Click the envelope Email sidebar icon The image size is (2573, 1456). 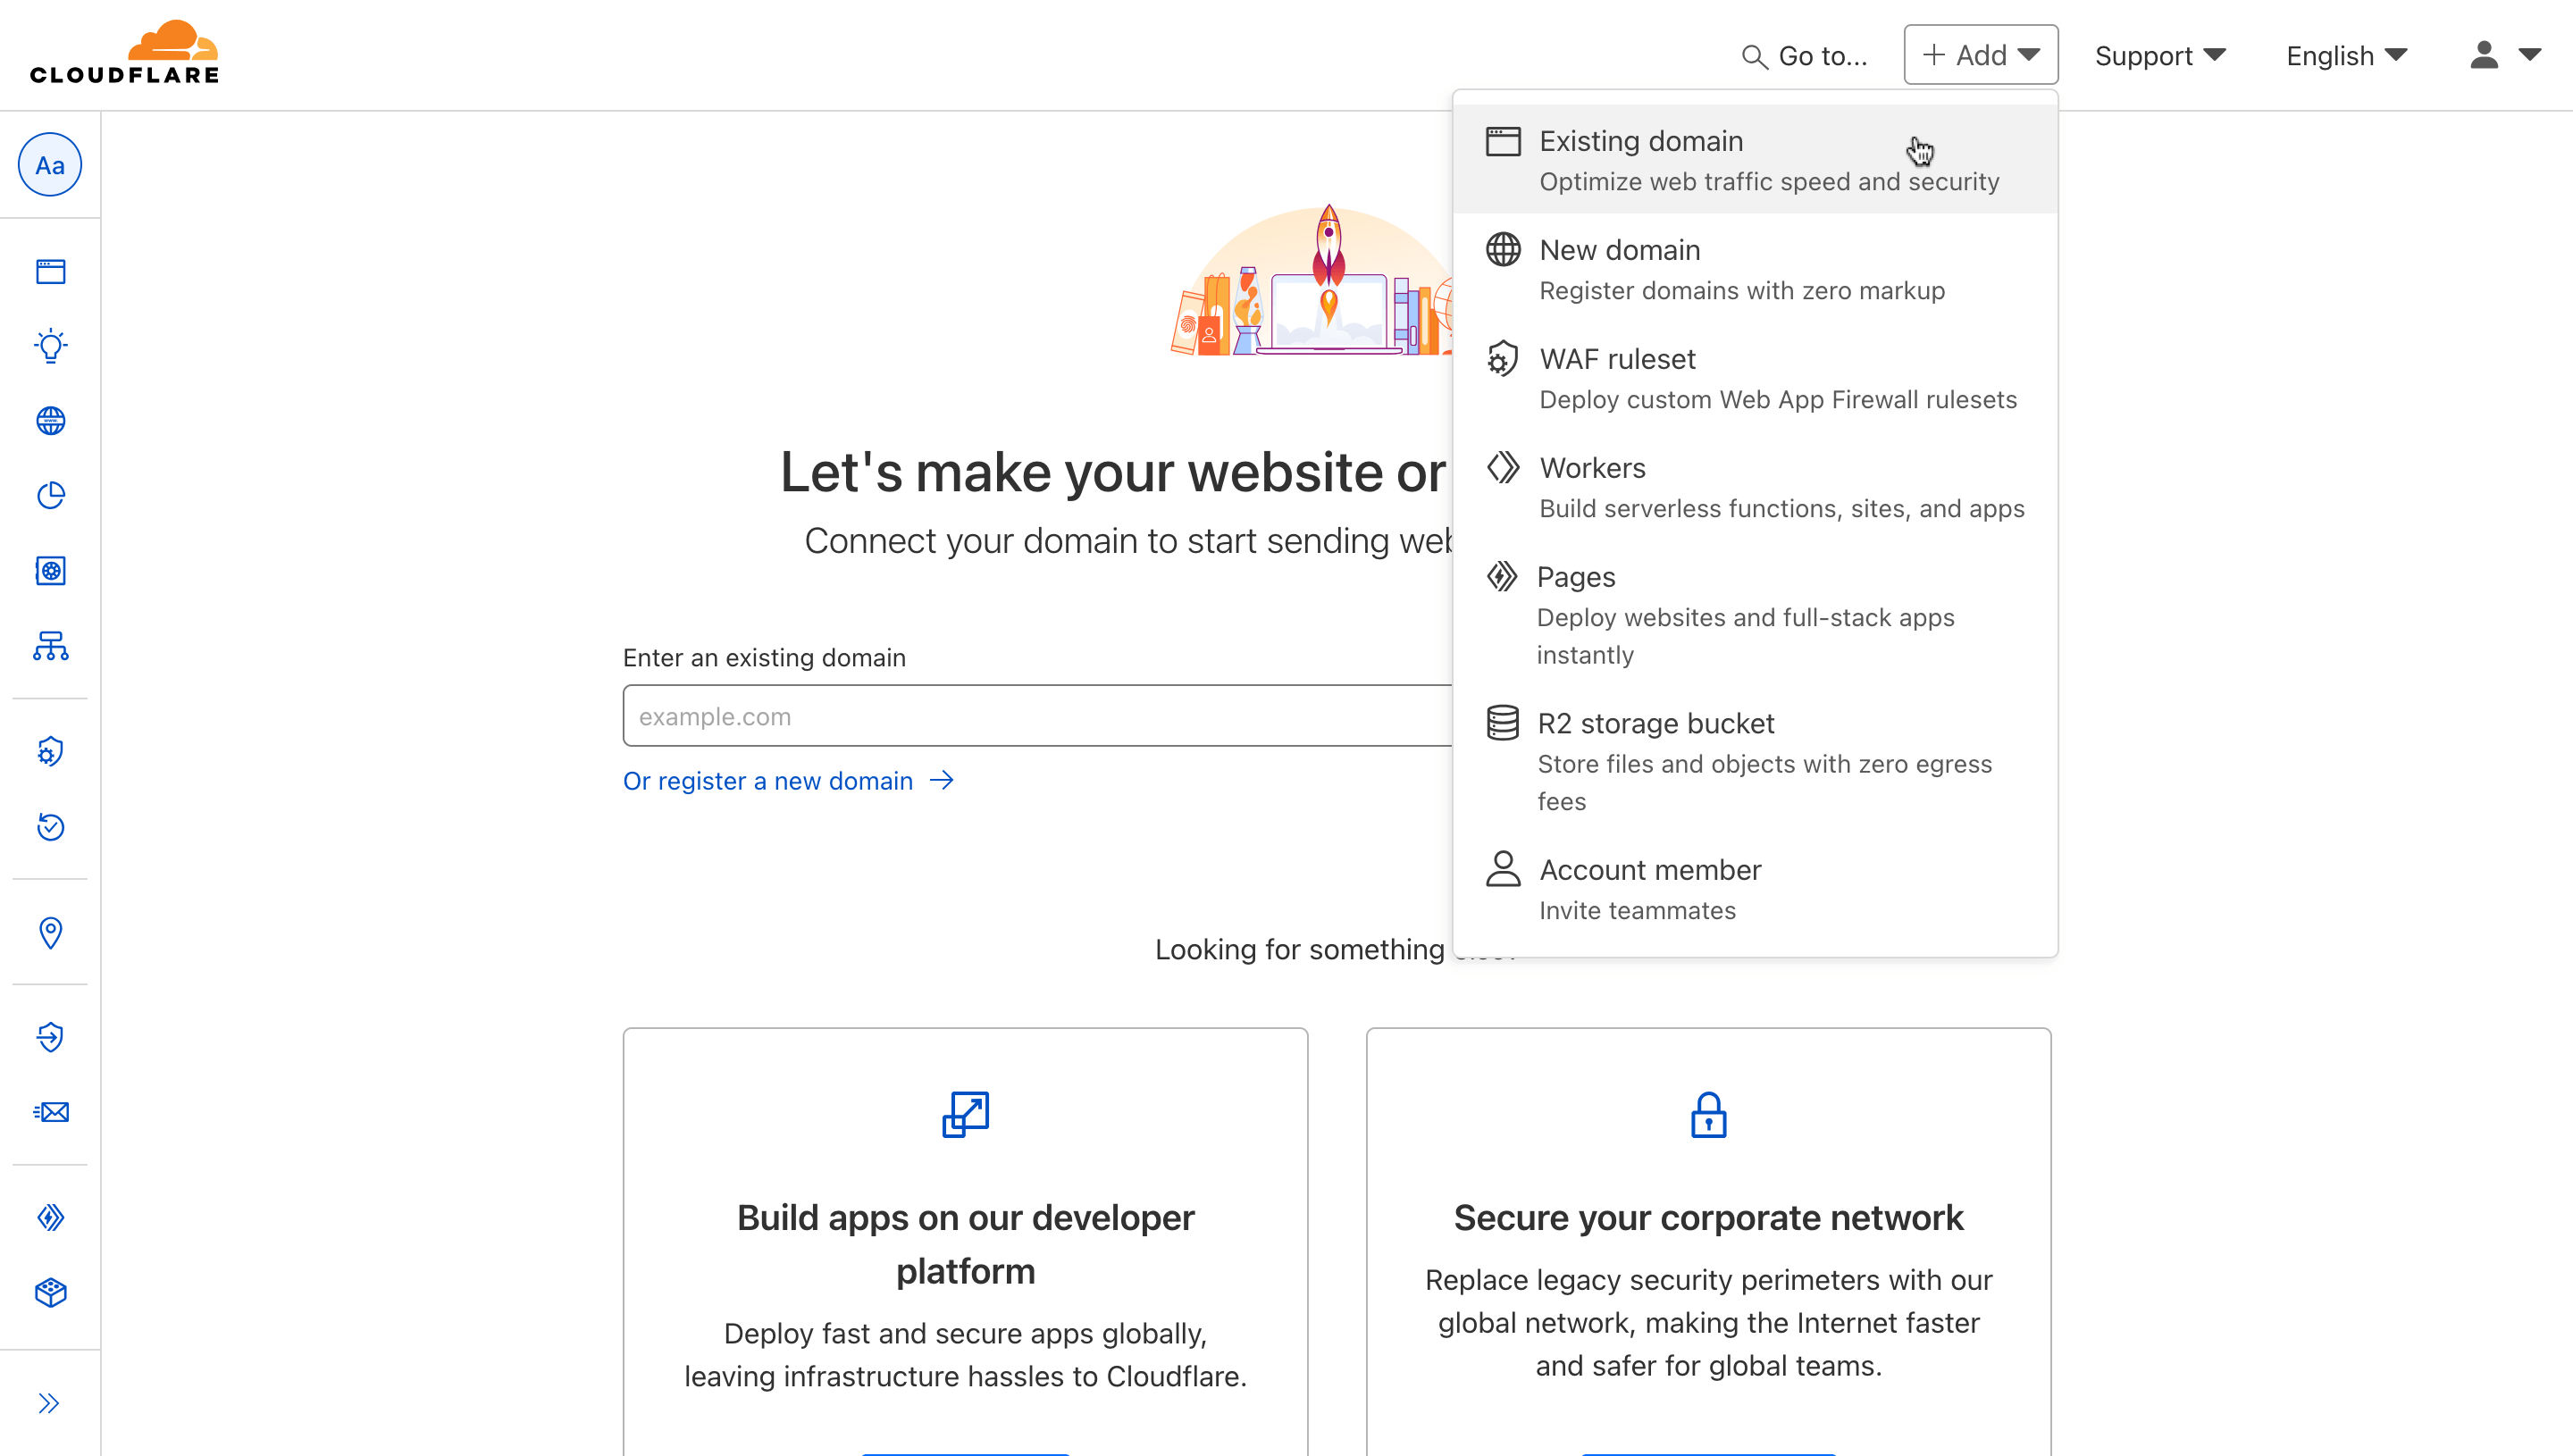coord(50,1112)
